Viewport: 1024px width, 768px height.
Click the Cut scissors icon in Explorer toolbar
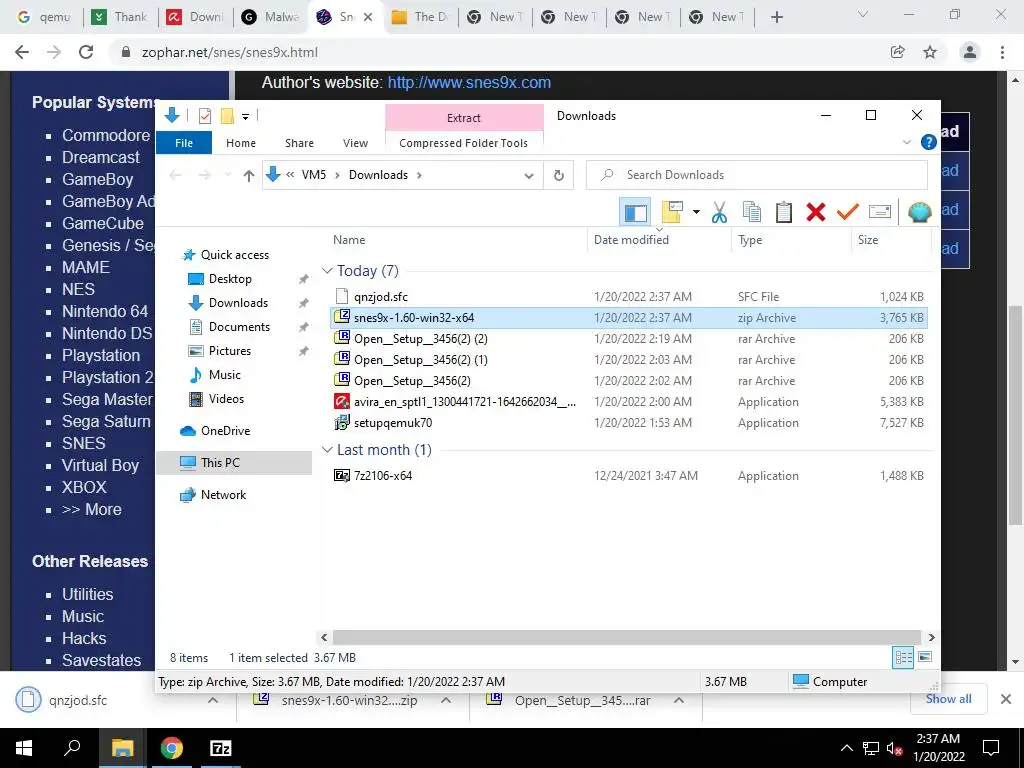coord(719,212)
